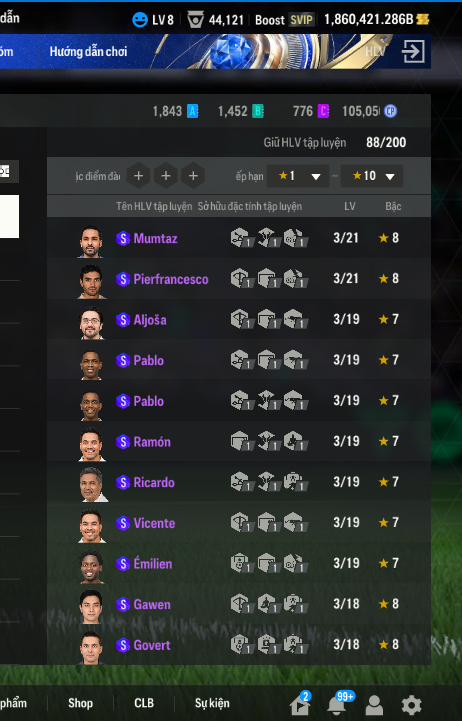Click the second plus trait filter slot
This screenshot has height=721, width=462.
pyautogui.click(x=166, y=176)
